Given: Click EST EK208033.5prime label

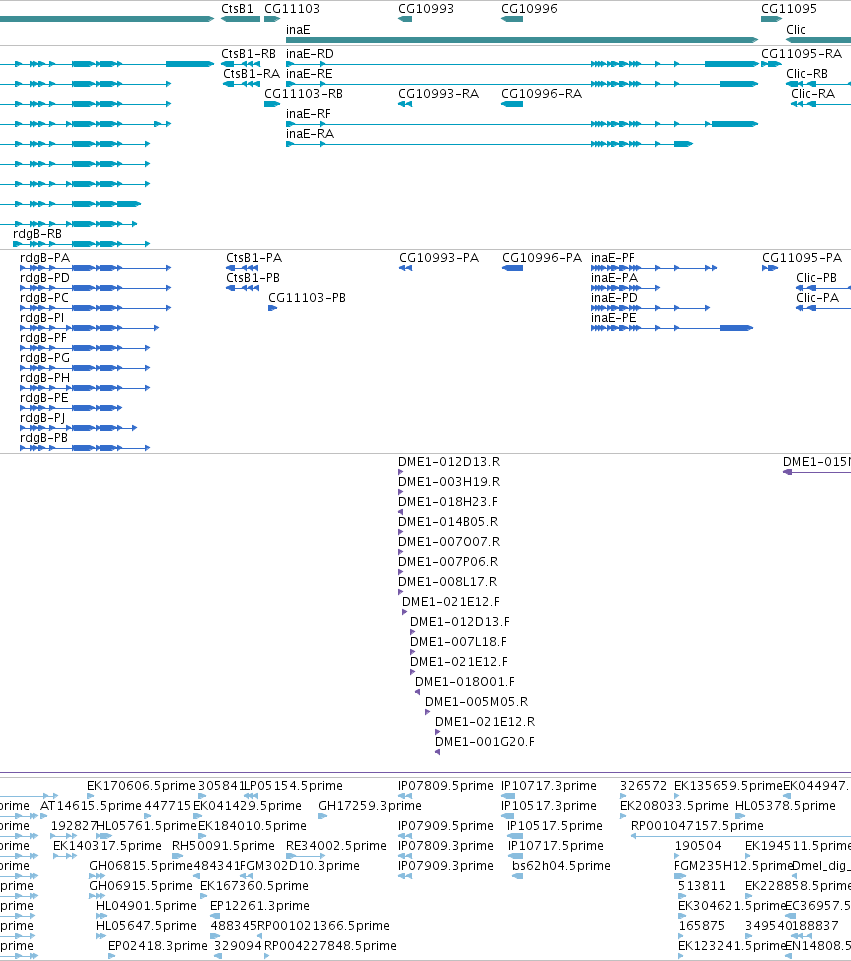Looking at the screenshot, I should coord(674,806).
